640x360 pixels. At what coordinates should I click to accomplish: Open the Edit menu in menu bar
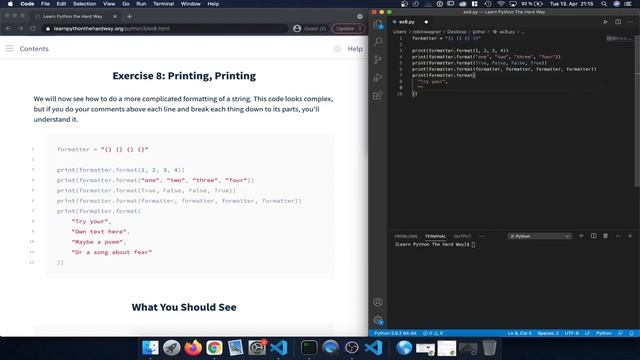point(61,4)
